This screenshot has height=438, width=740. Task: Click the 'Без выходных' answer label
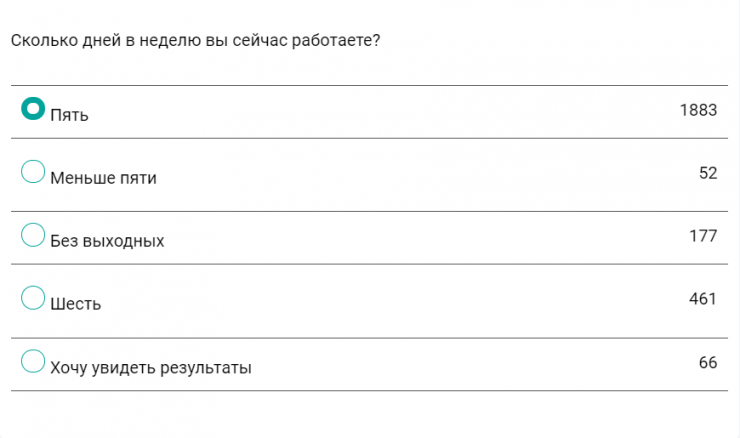[107, 241]
